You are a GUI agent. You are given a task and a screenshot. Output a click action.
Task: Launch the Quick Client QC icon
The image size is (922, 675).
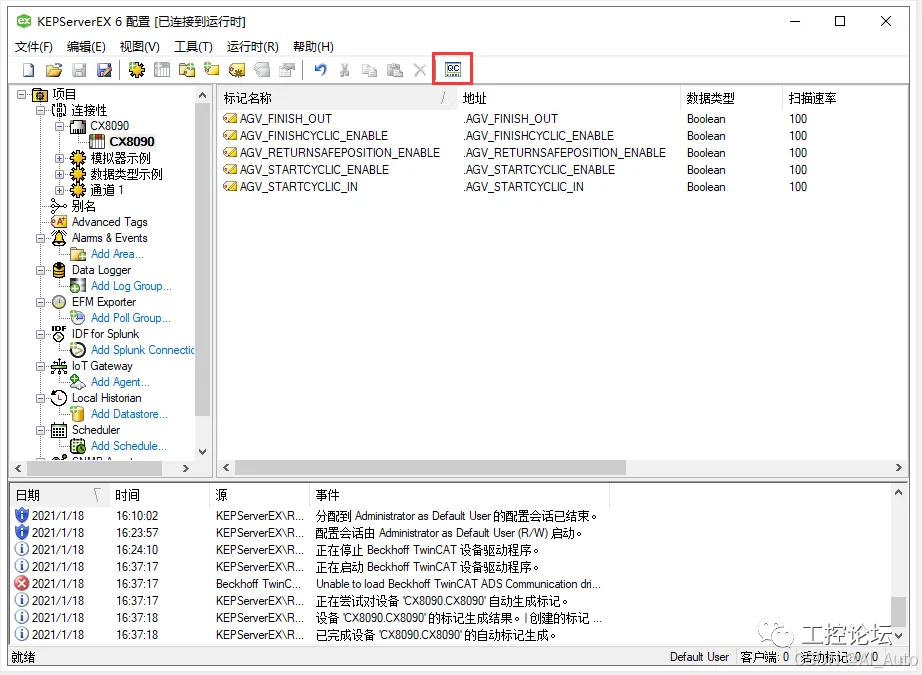(x=453, y=70)
